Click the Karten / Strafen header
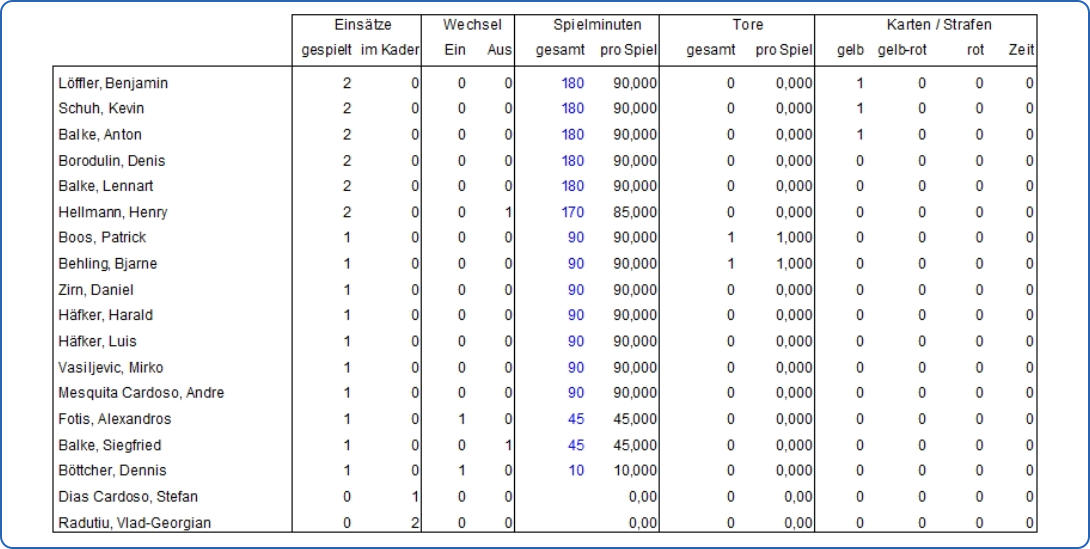This screenshot has width=1090, height=549. (x=939, y=25)
